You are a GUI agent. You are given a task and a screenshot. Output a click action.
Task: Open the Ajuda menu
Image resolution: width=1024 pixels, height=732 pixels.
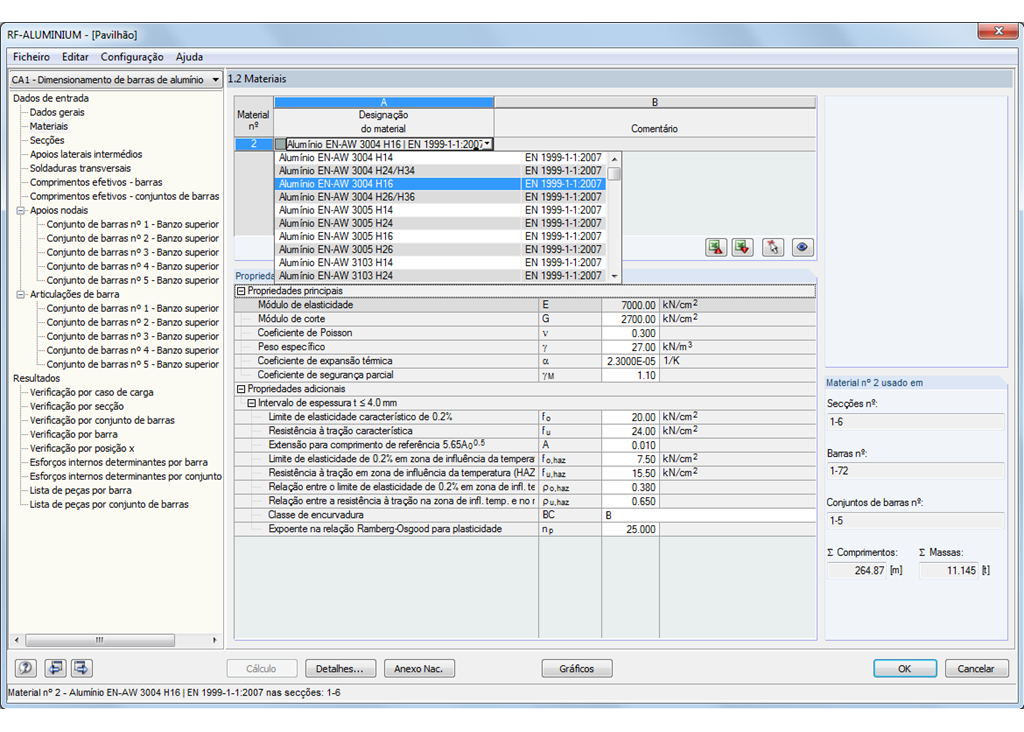[x=189, y=57]
